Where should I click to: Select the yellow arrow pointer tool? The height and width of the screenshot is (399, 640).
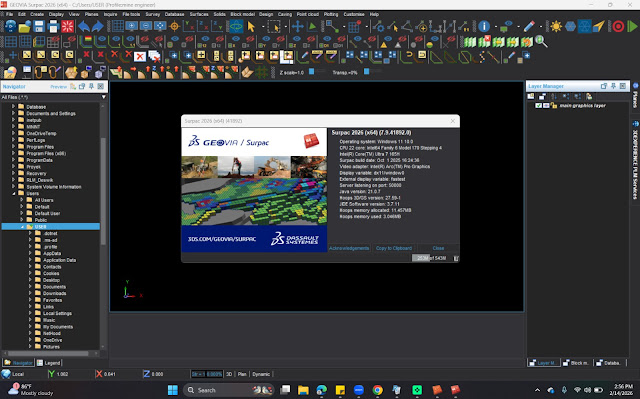[x=251, y=27]
